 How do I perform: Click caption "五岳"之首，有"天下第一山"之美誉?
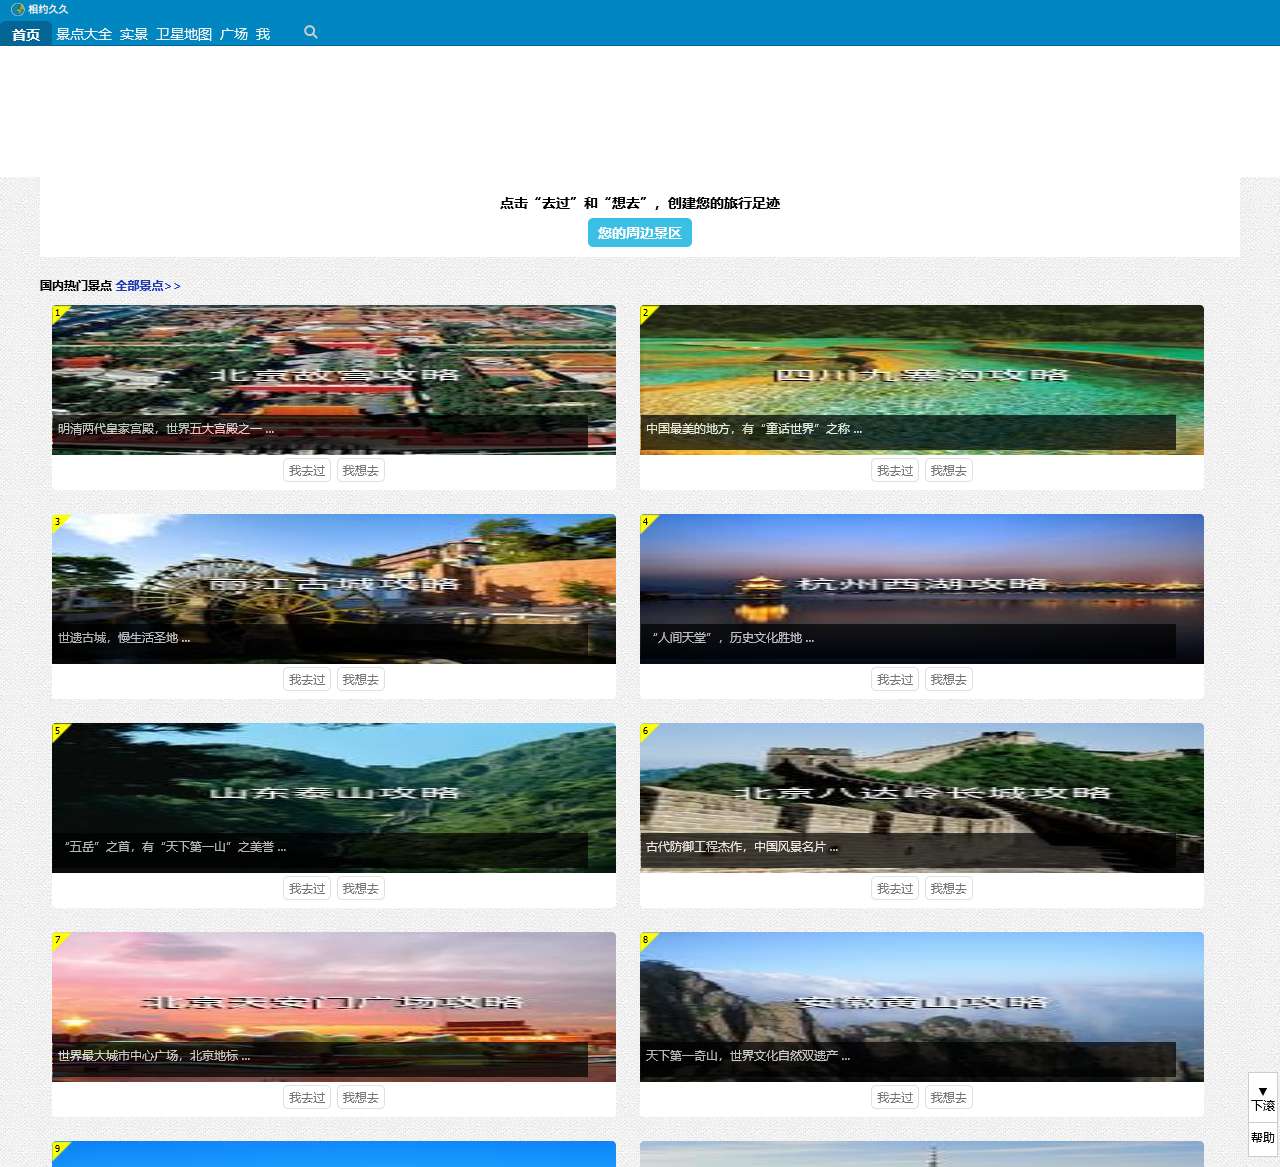click(x=174, y=847)
